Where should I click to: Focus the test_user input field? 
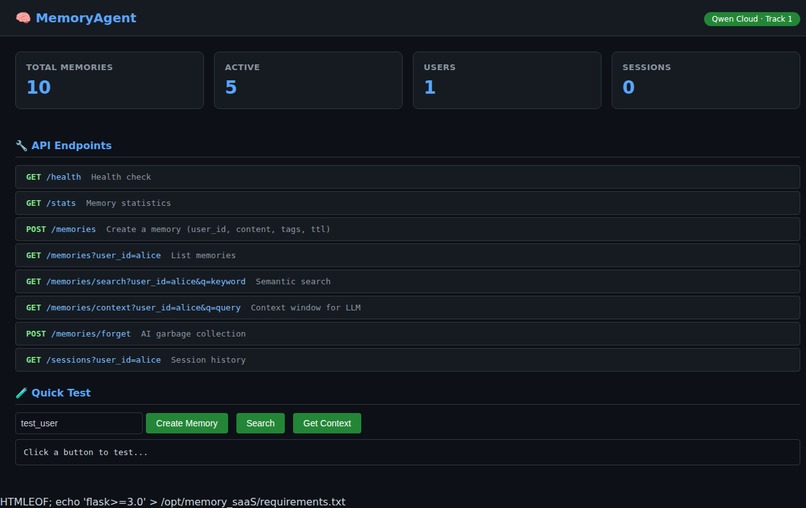pos(79,423)
